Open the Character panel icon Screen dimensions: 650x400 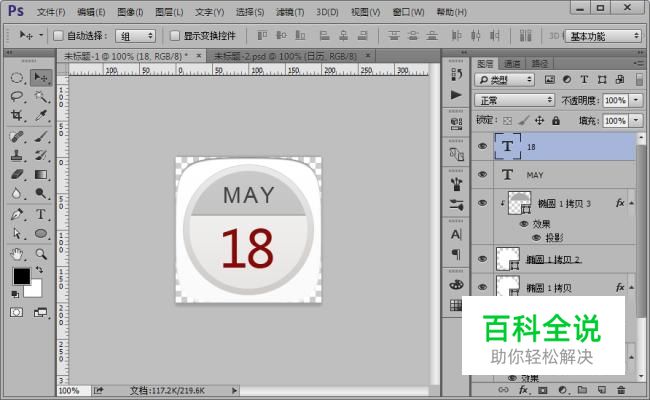(456, 235)
